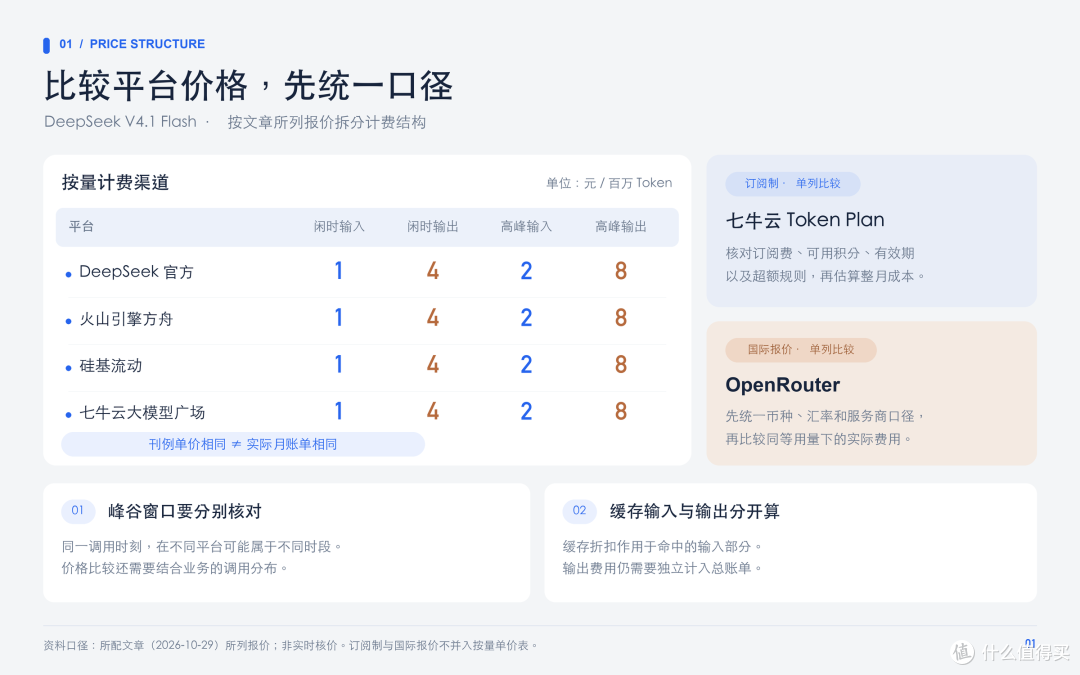Click the unit note '单位：元 / 百万 Token'
The height and width of the screenshot is (675, 1080).
(609, 183)
